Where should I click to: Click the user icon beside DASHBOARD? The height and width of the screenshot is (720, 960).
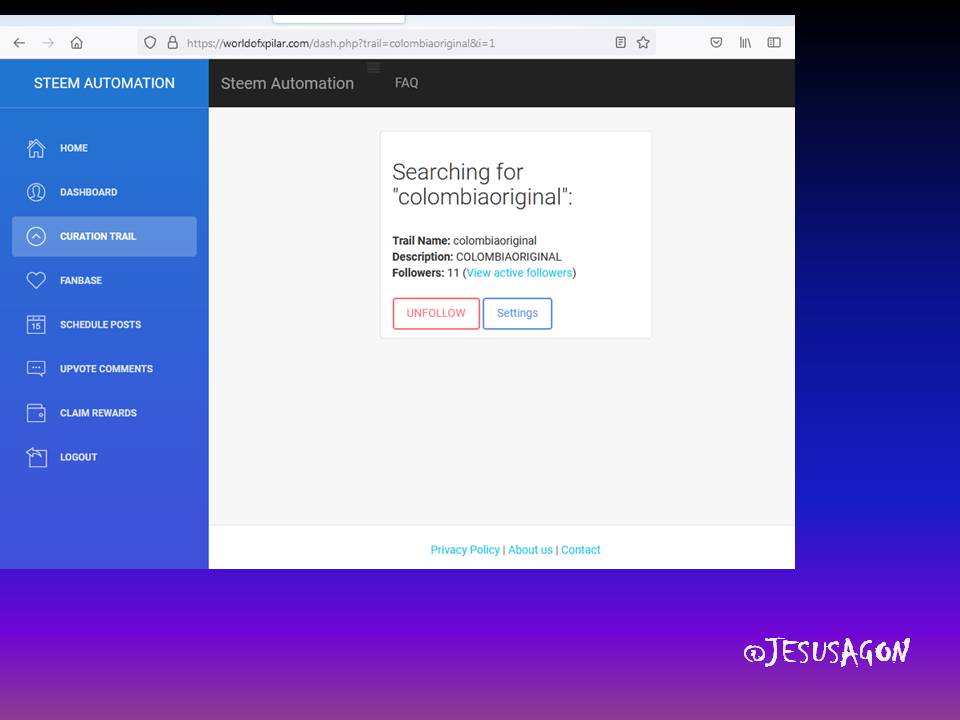point(36,192)
